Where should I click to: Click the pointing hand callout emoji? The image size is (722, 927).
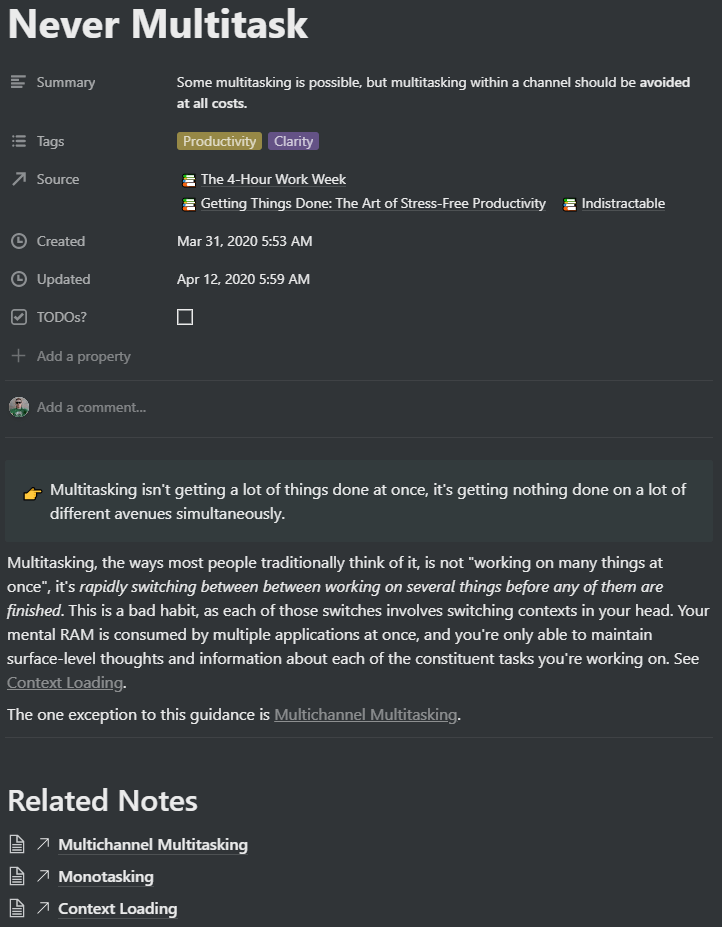tap(33, 493)
